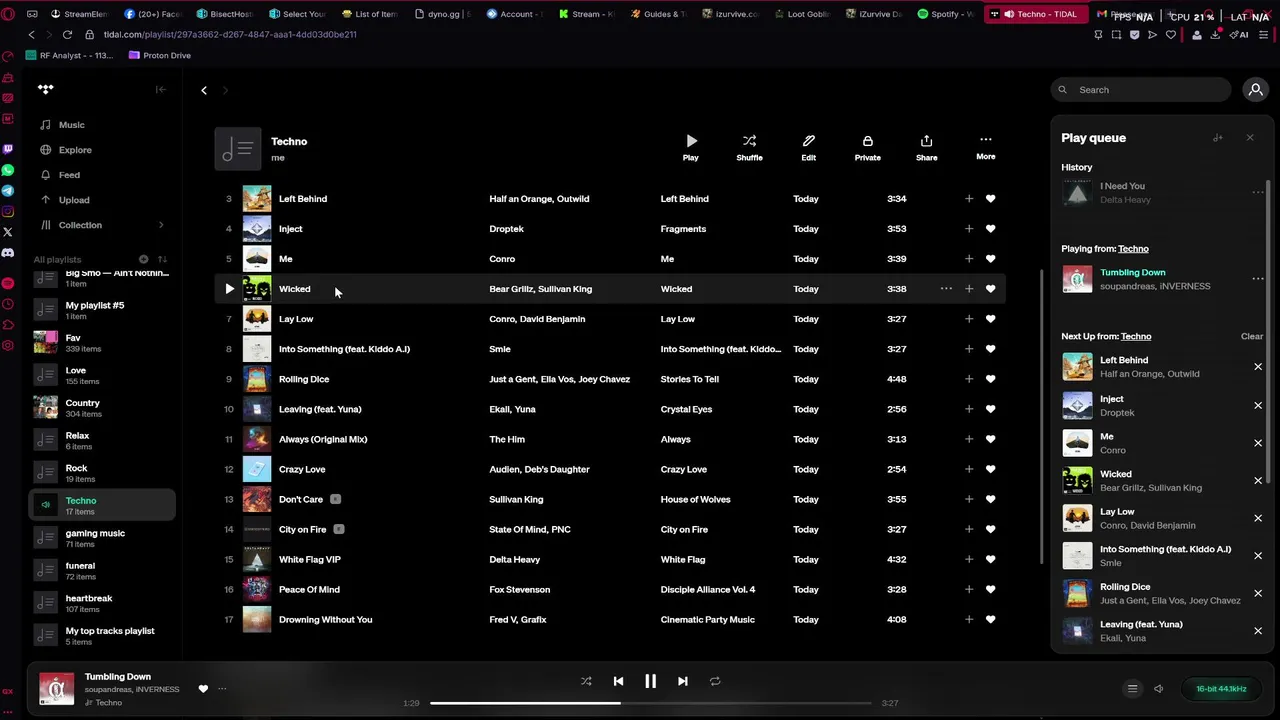Reload the browser page

click(x=67, y=34)
